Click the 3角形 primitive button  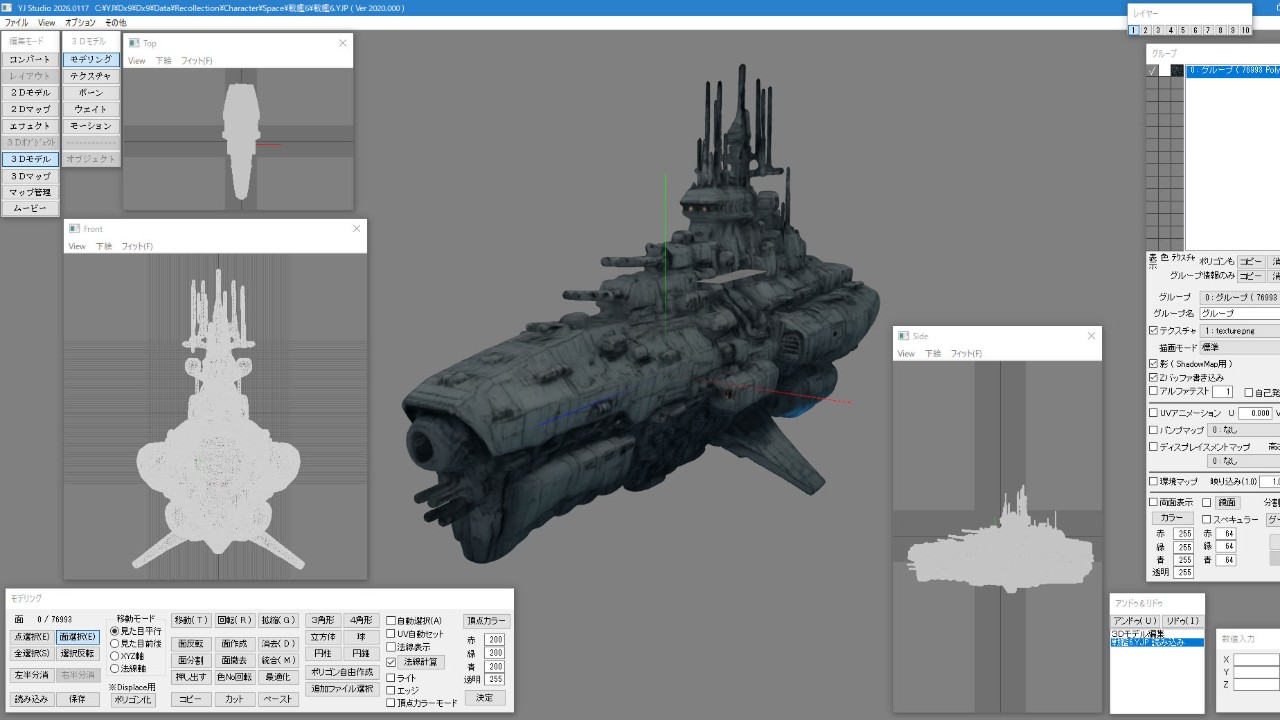tap(323, 620)
